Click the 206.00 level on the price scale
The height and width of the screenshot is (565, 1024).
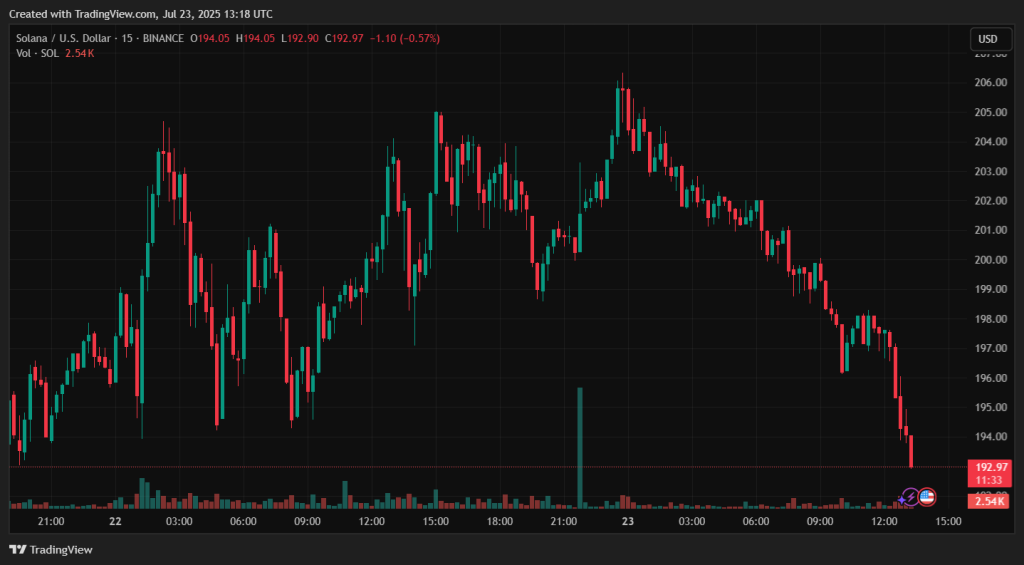pos(990,82)
